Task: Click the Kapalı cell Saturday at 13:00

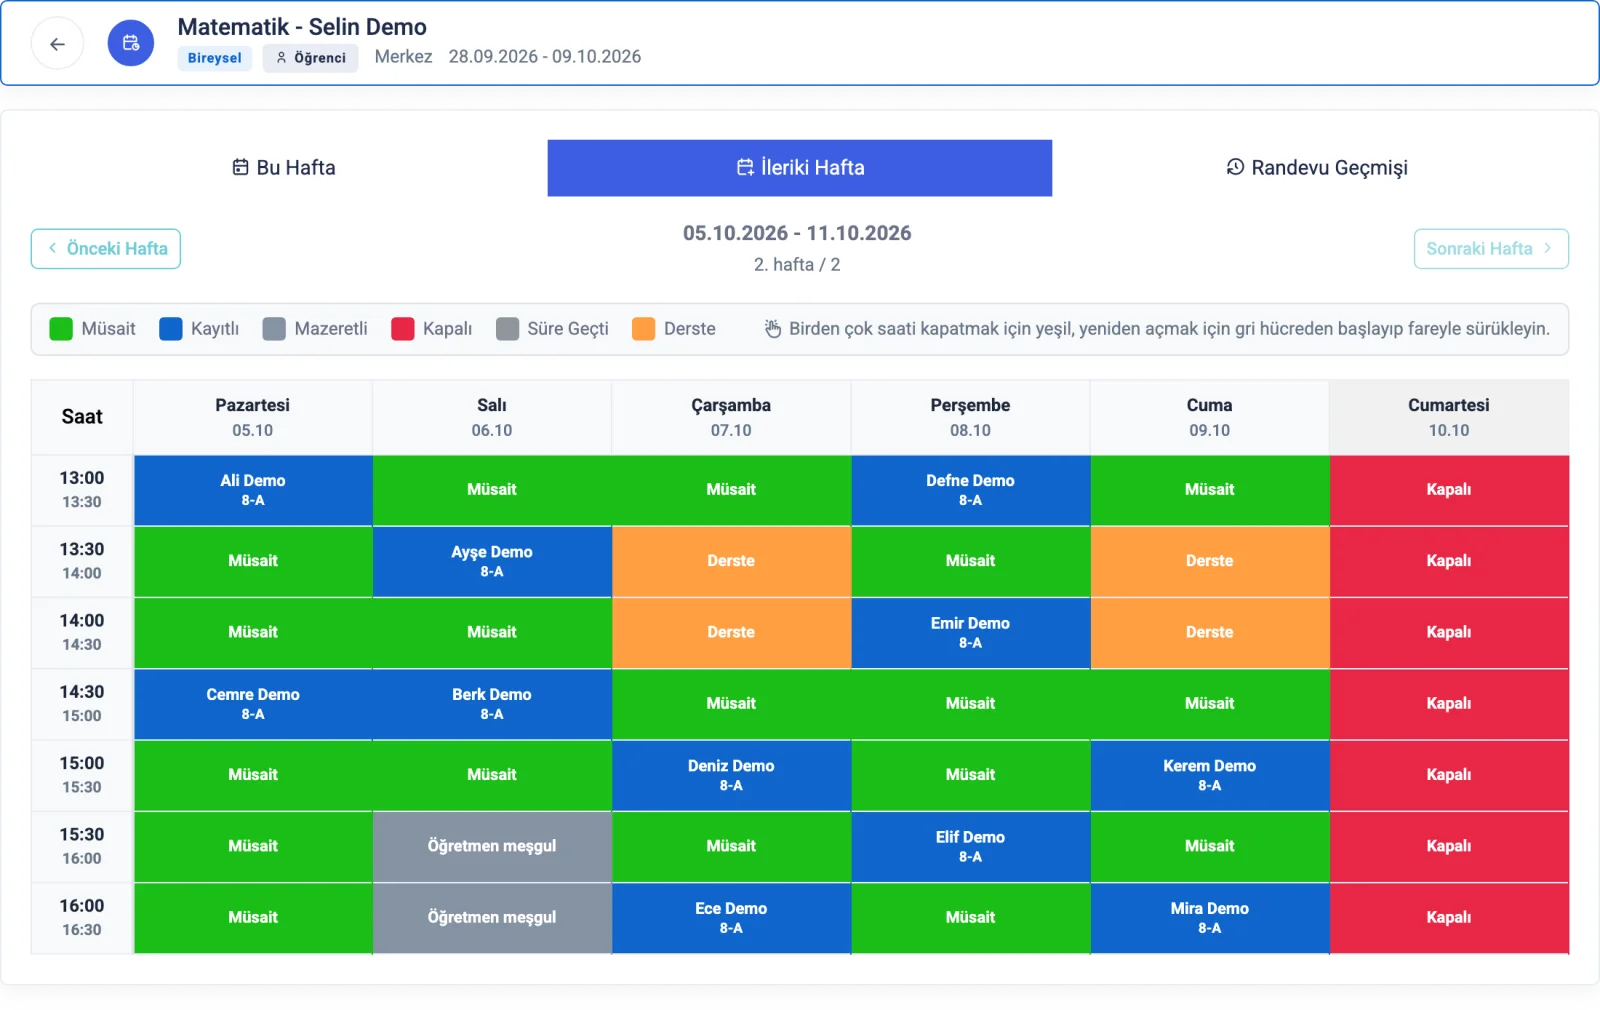Action: point(1449,490)
